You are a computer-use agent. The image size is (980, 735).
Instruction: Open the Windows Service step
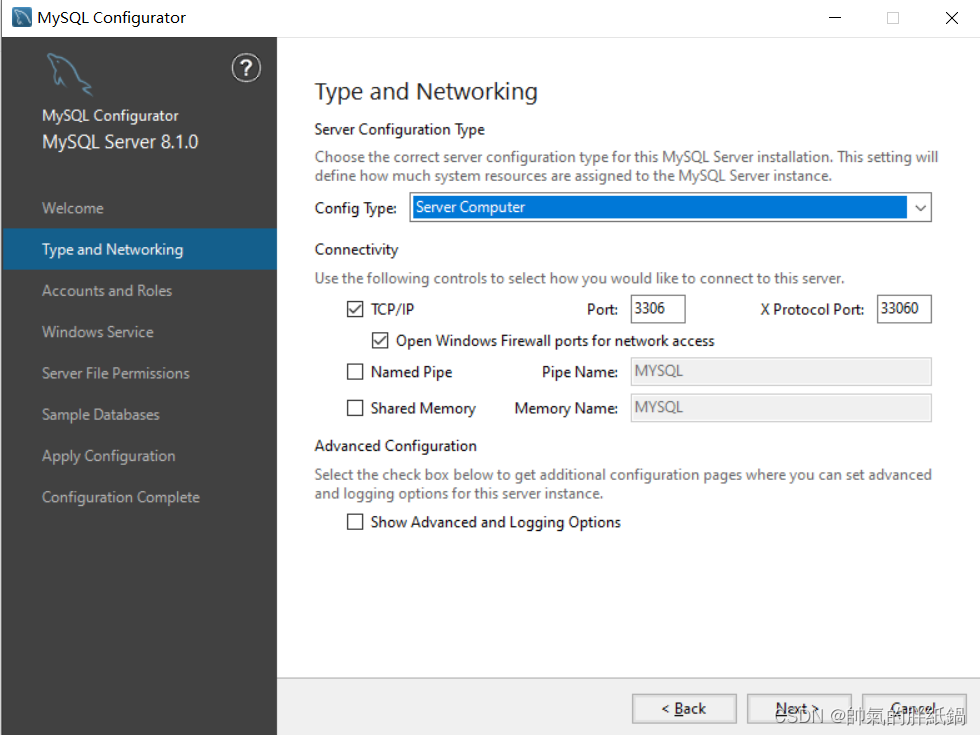[x=98, y=332]
